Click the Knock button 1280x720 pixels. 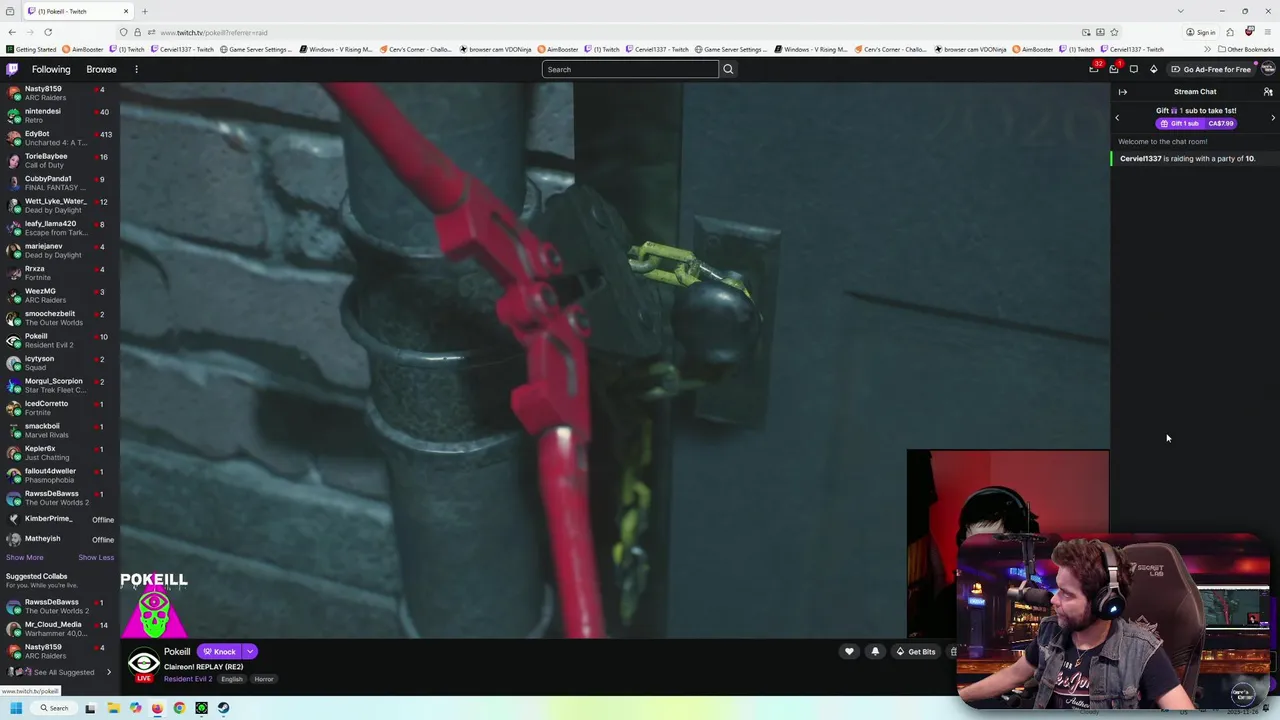pyautogui.click(x=219, y=652)
